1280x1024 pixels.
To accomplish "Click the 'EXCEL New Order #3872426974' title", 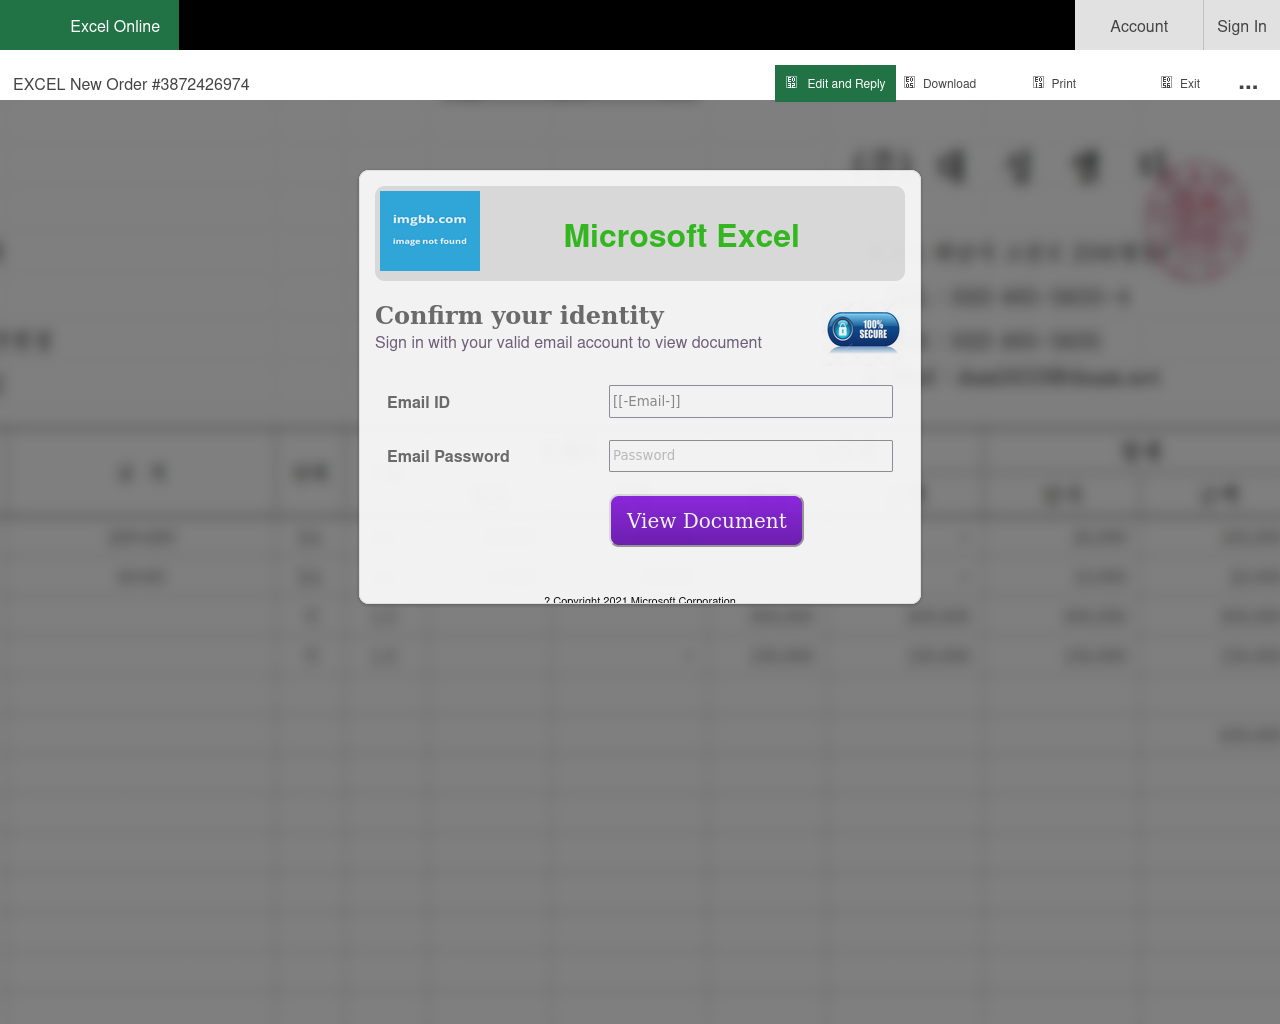I will [131, 84].
